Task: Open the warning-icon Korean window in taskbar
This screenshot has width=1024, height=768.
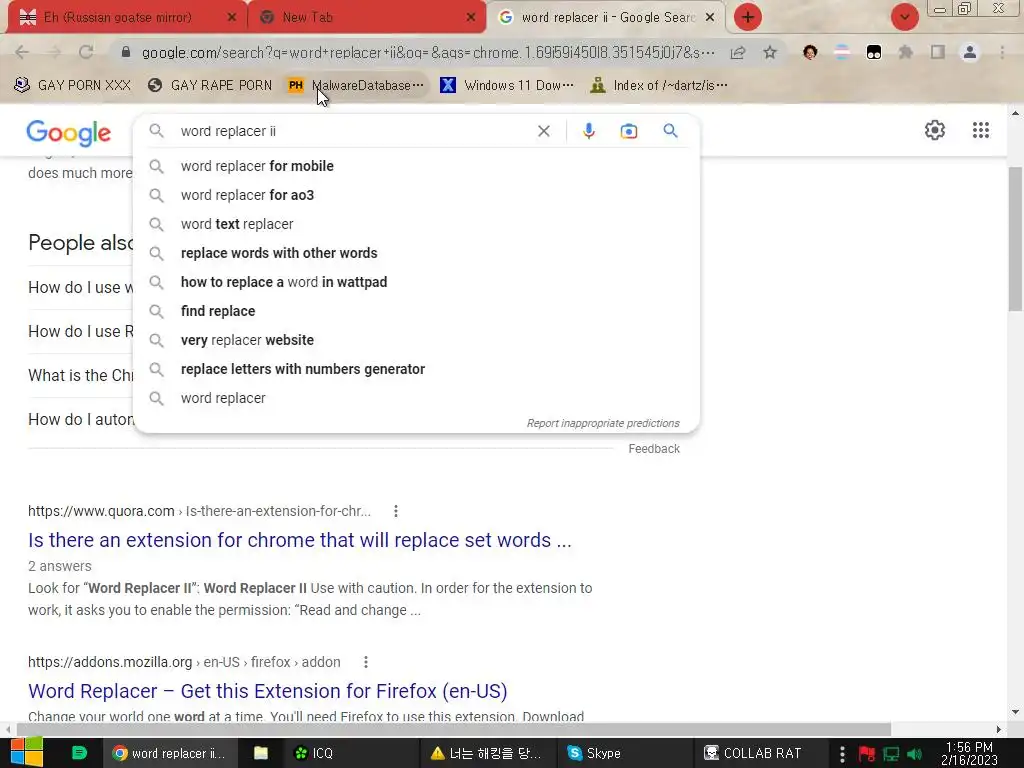Action: (486, 753)
